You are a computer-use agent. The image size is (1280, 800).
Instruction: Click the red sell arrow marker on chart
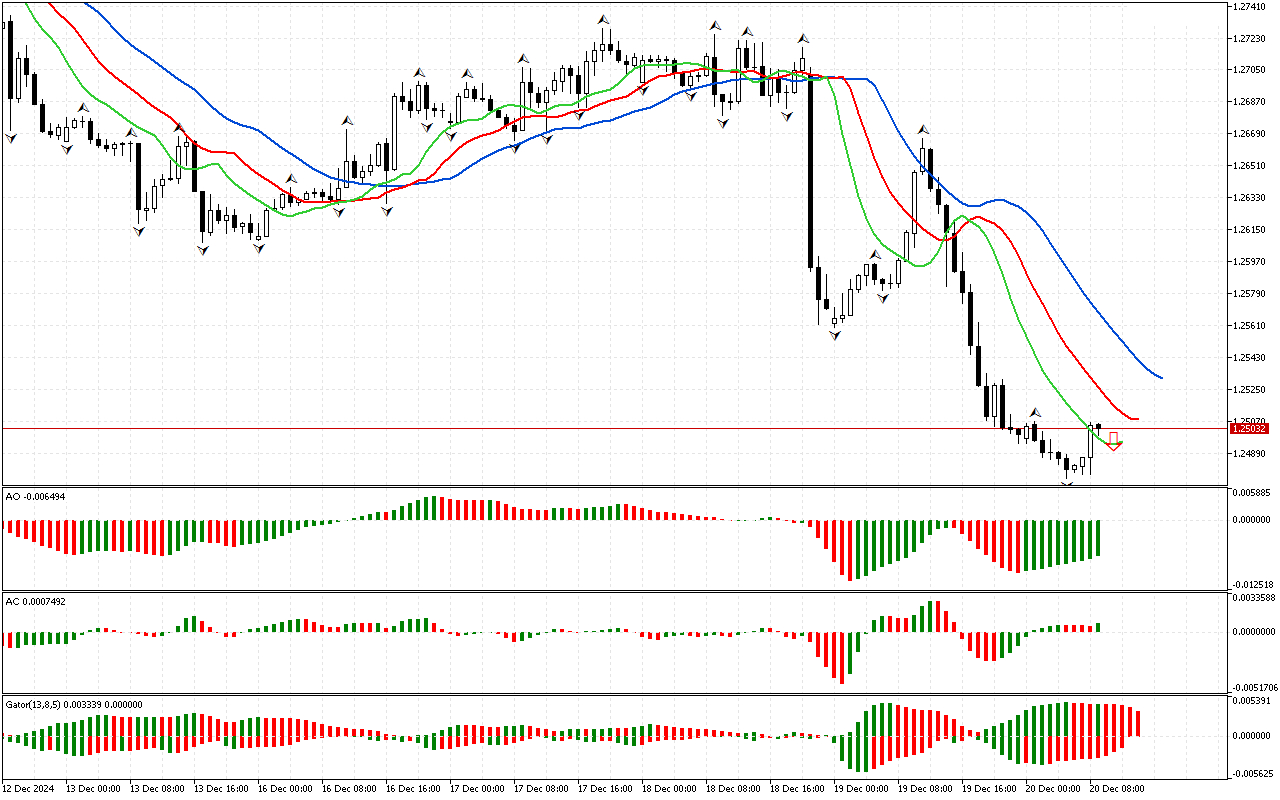coord(1113,441)
